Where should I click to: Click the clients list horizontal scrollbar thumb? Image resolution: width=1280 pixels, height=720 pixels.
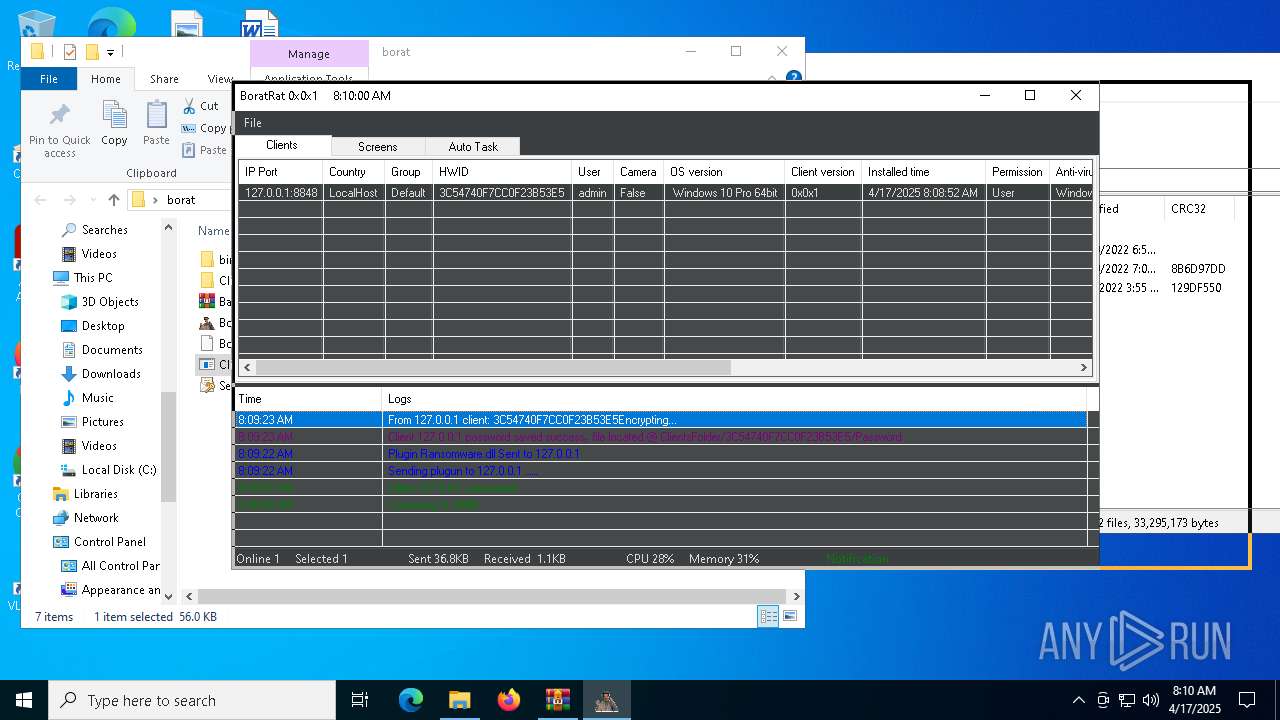[x=494, y=367]
